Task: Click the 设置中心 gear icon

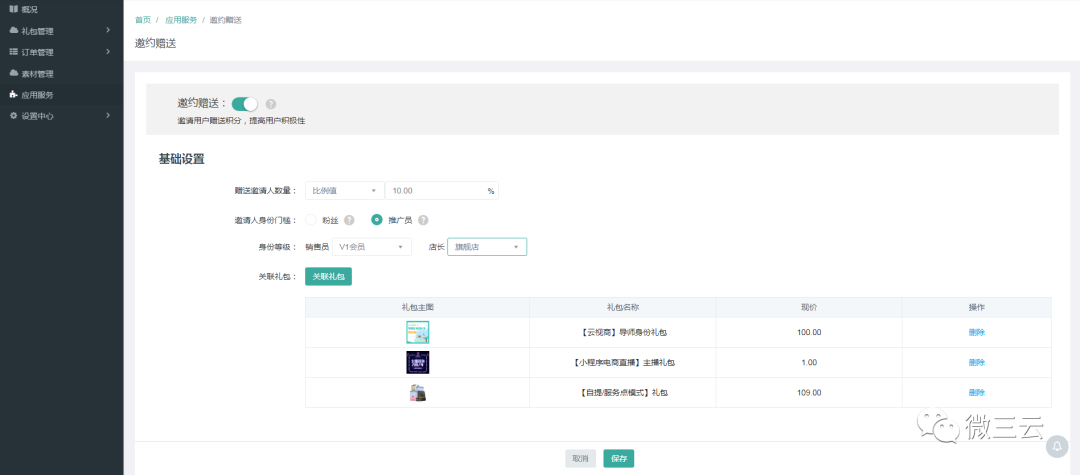Action: [13, 116]
